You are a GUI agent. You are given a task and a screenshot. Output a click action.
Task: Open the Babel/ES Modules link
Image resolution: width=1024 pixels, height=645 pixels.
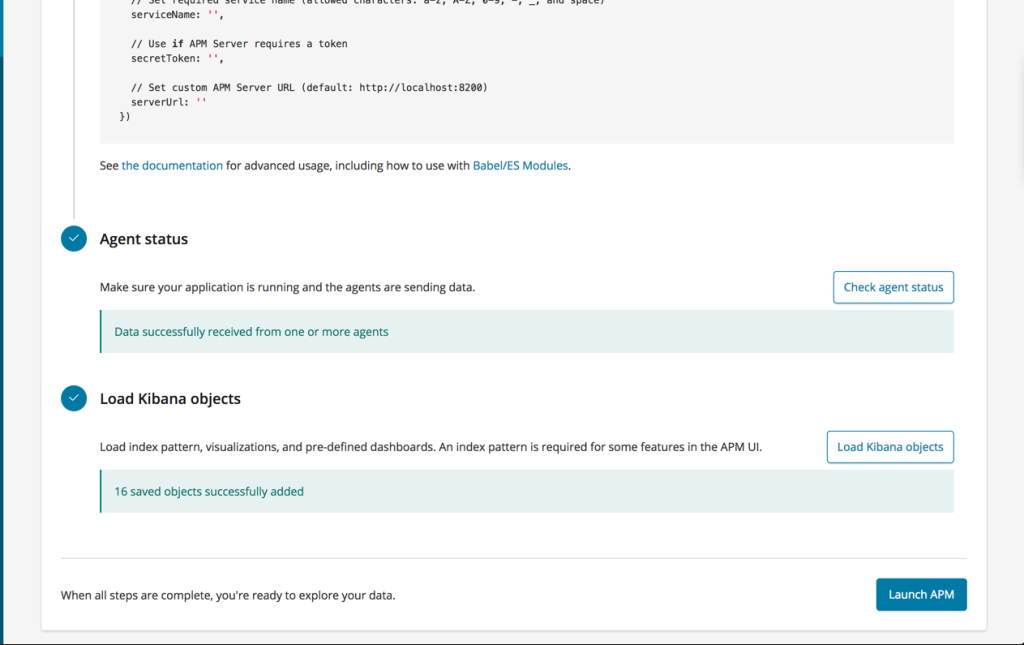tap(520, 165)
